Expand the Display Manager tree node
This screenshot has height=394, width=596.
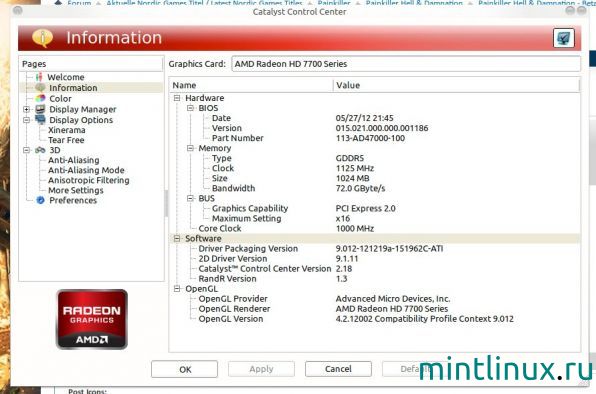coord(26,109)
